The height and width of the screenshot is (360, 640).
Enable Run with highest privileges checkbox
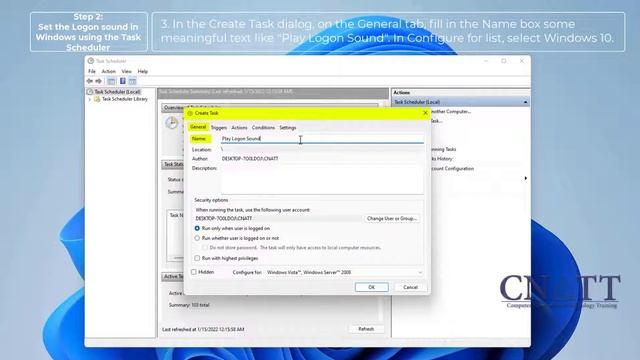point(197,258)
